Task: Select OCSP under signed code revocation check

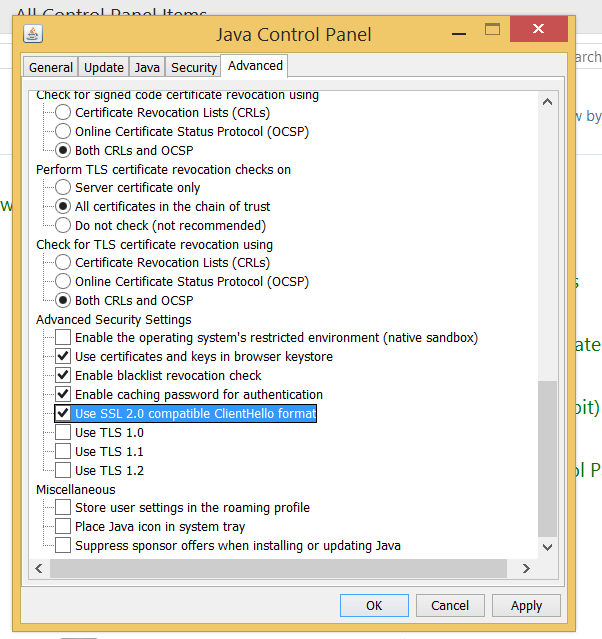Action: click(63, 131)
